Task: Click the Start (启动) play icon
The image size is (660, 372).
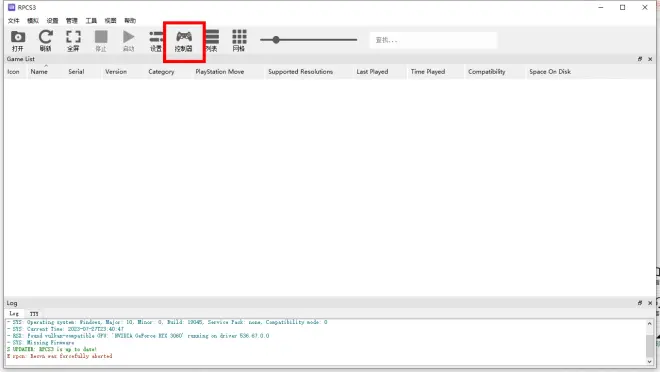Action: point(128,40)
